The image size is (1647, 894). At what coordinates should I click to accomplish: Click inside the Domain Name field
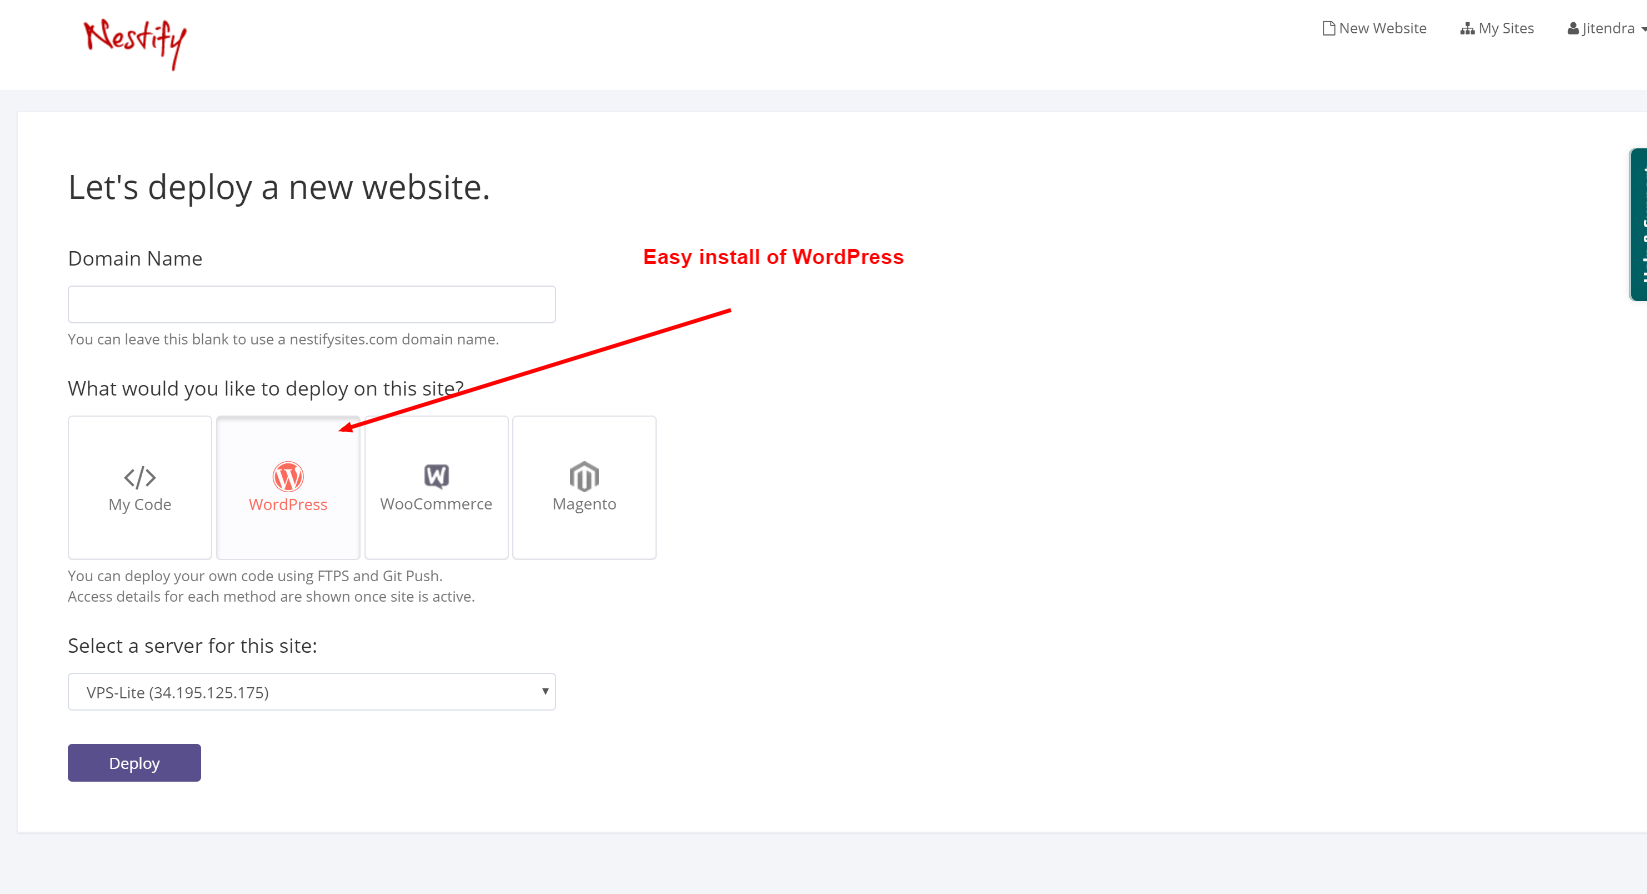tap(311, 304)
